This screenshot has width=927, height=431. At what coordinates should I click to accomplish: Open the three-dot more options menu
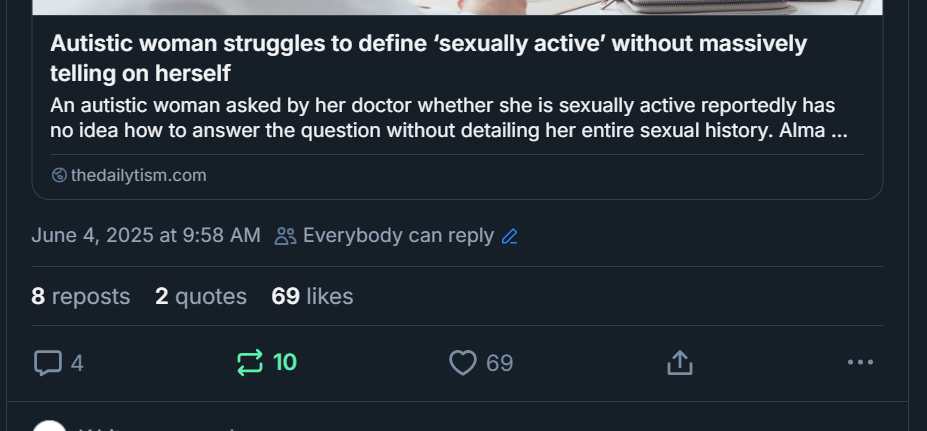click(x=859, y=363)
